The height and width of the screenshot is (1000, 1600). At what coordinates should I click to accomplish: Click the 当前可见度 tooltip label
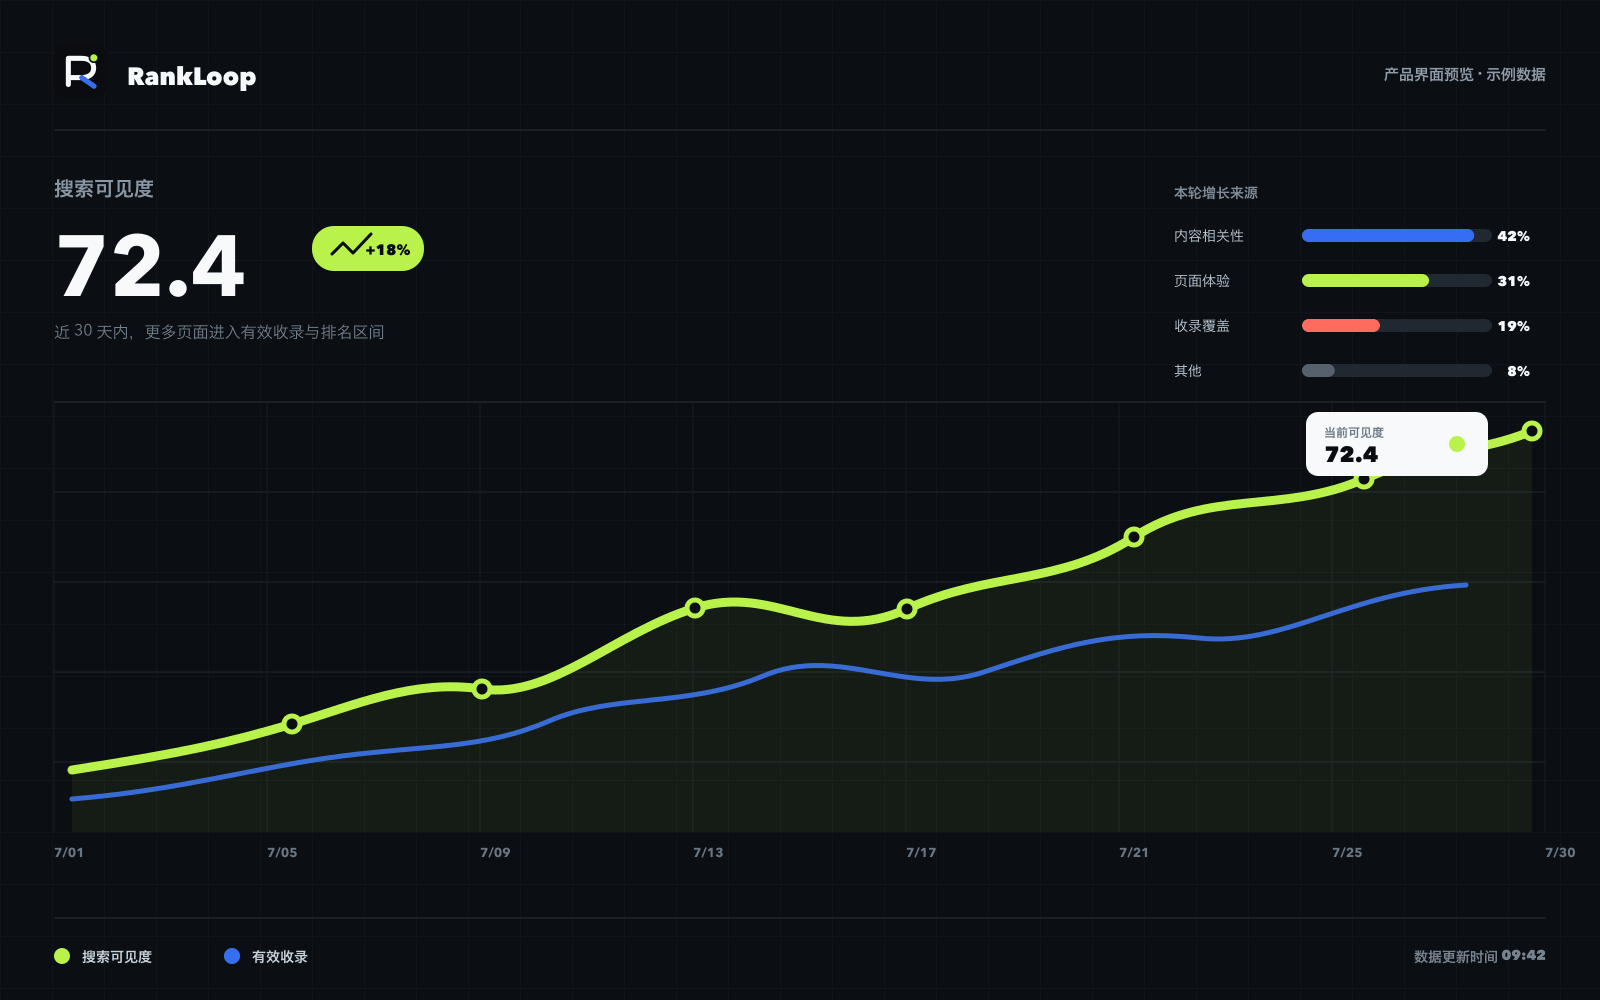[x=1354, y=433]
